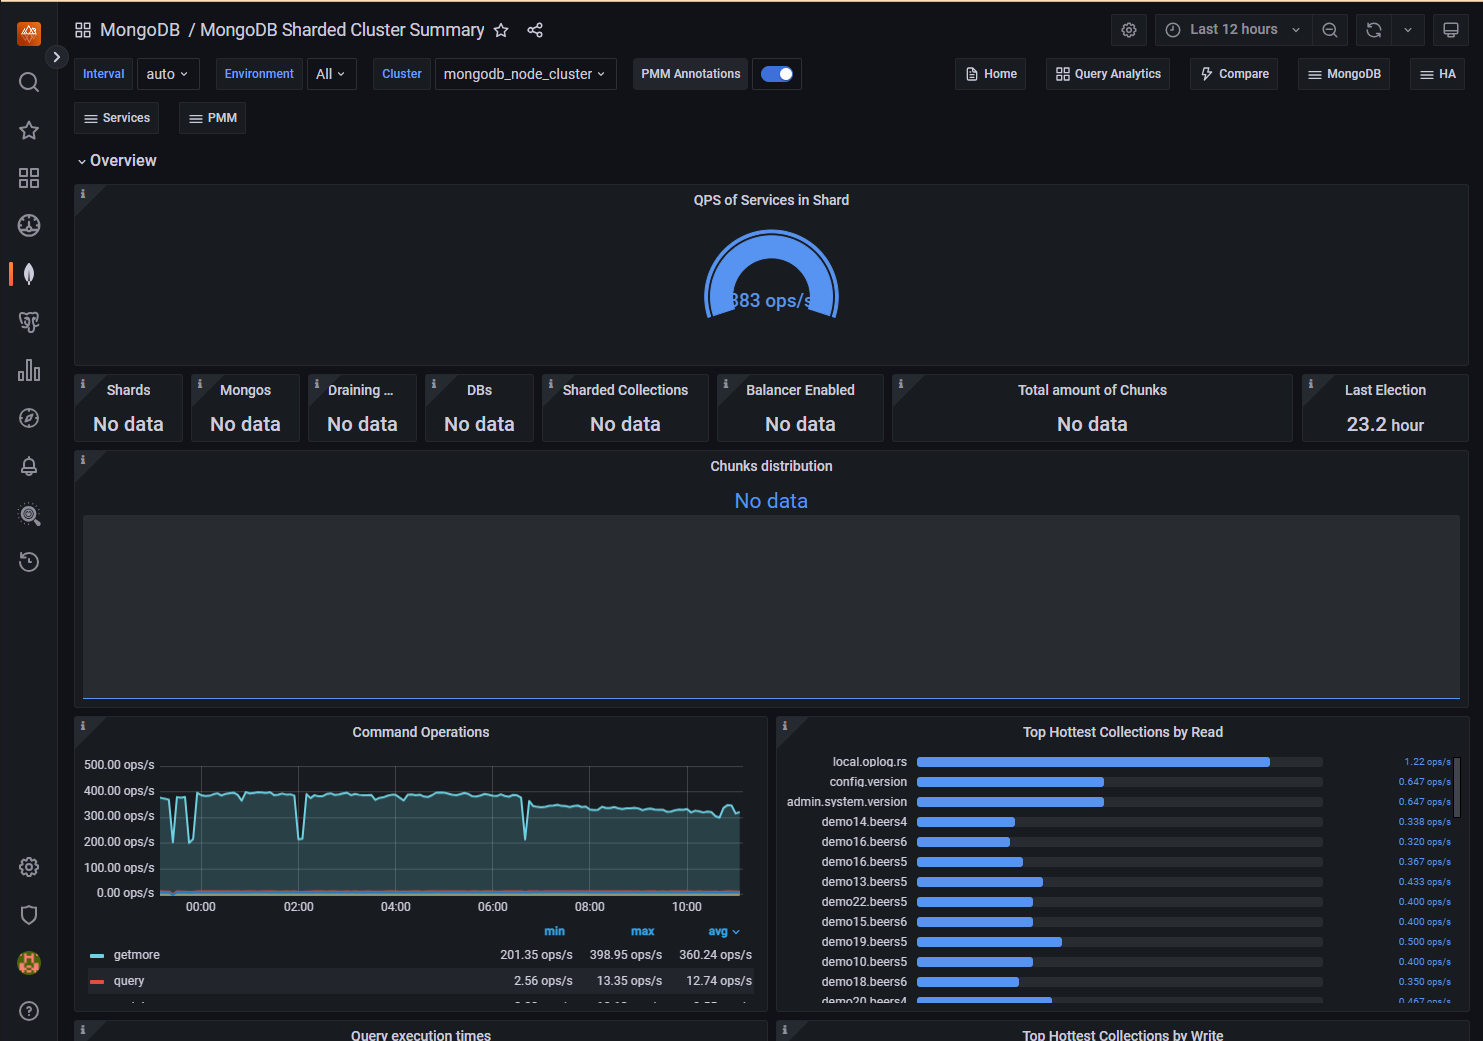Viewport: 1483px width, 1041px height.
Task: Open the MongoDB dashboards menu
Action: [1344, 74]
